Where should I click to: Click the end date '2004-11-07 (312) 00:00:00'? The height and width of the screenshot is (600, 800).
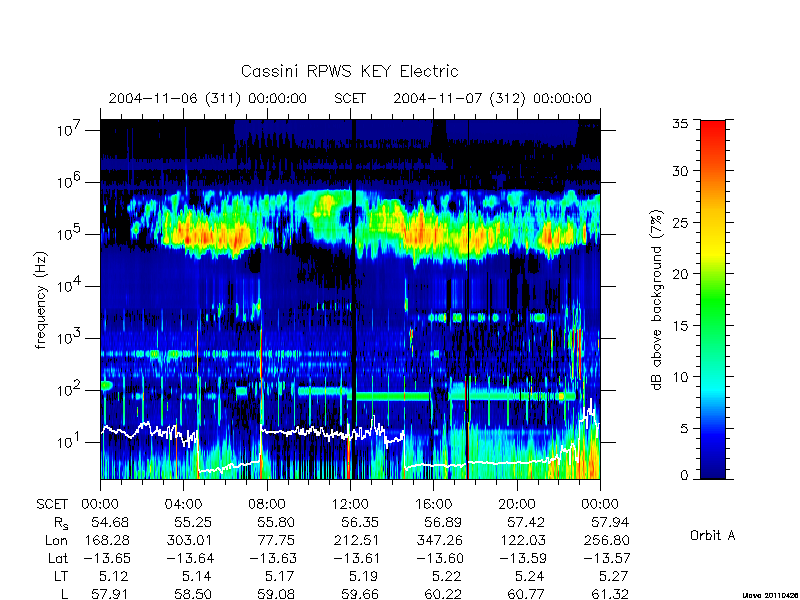[492, 98]
